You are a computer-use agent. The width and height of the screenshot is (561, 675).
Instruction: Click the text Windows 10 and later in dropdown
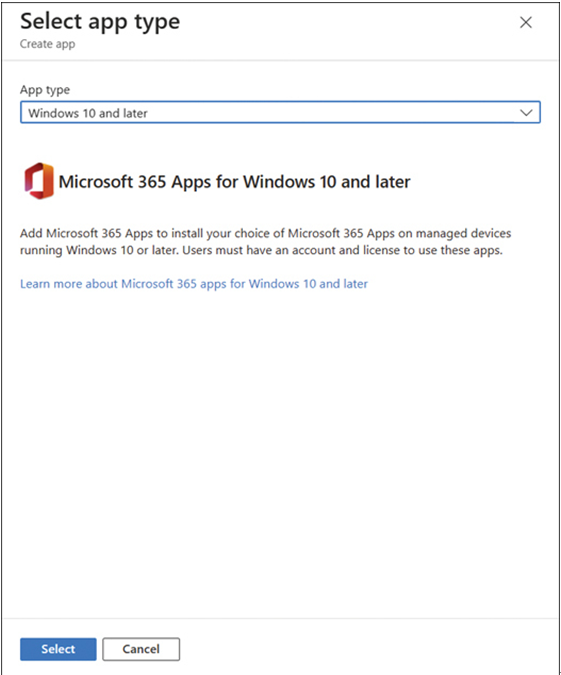point(88,113)
